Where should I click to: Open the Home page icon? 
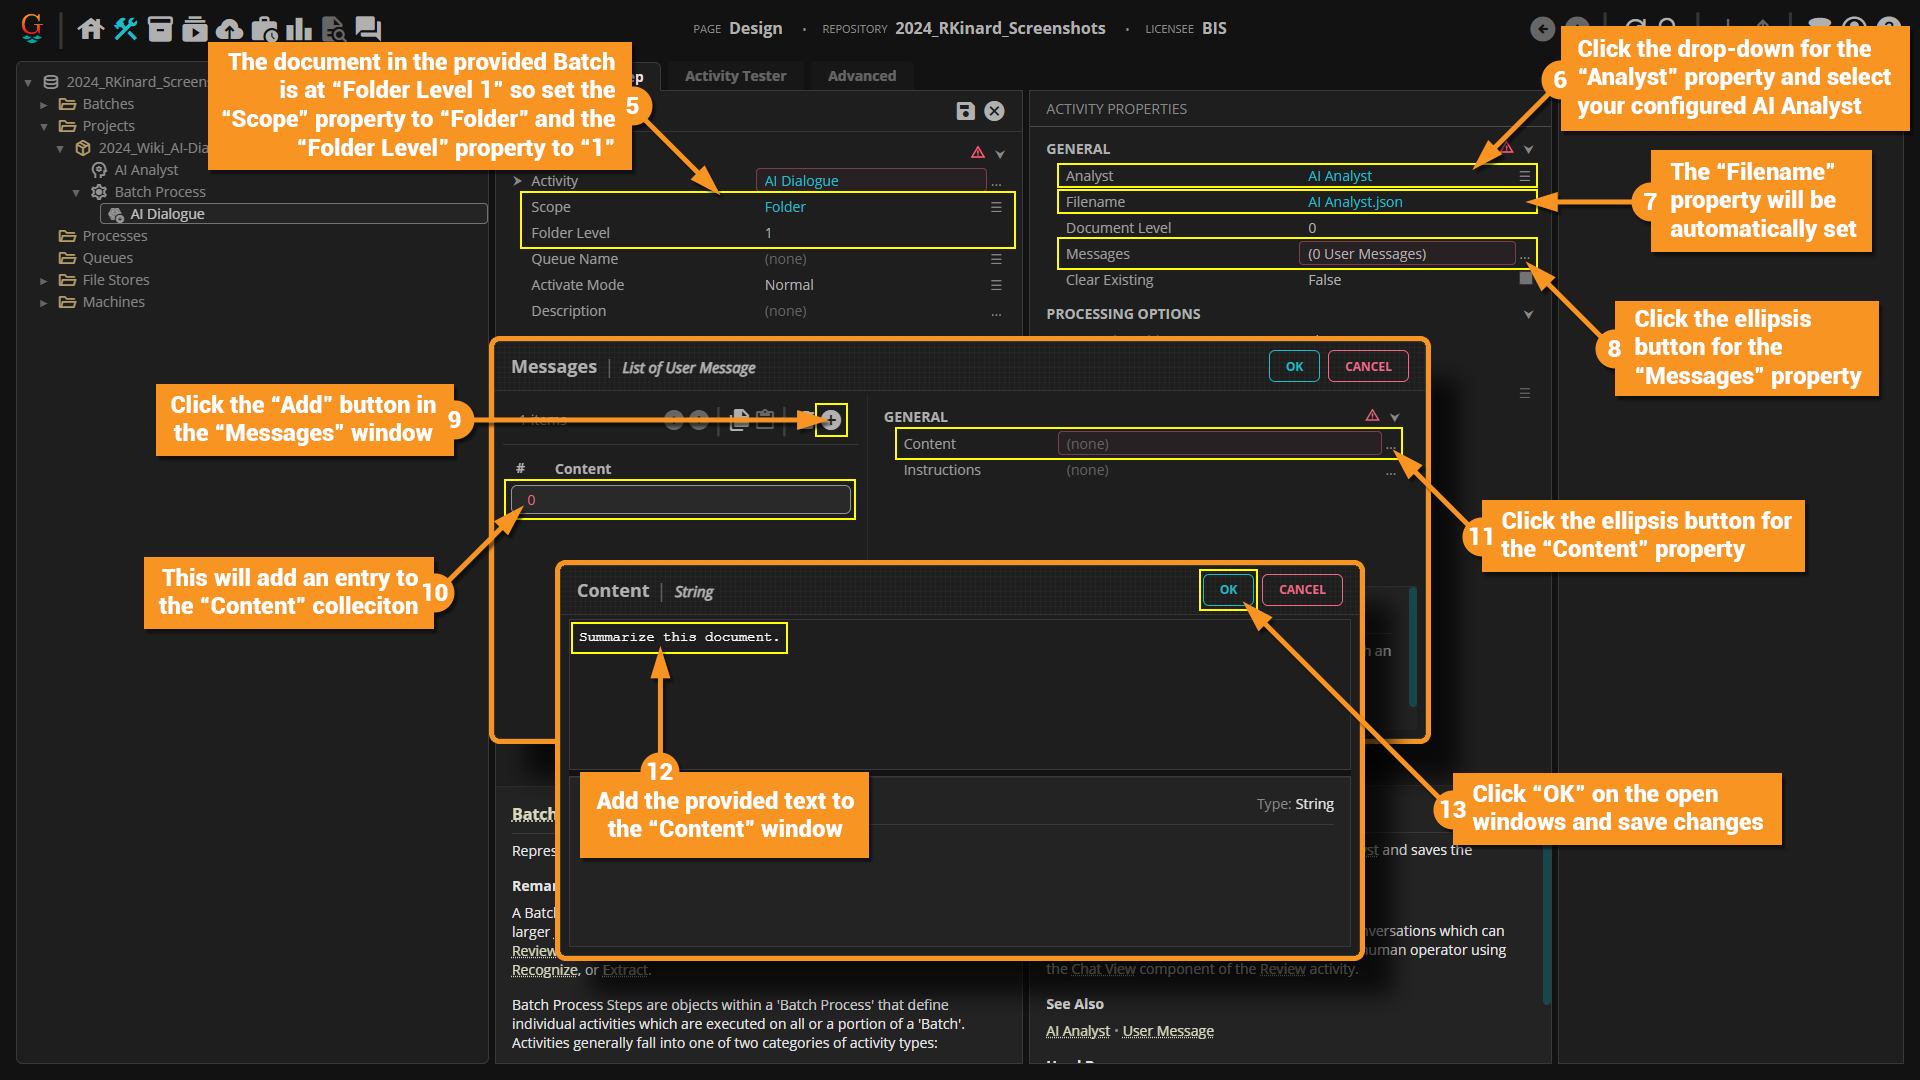tap(91, 29)
